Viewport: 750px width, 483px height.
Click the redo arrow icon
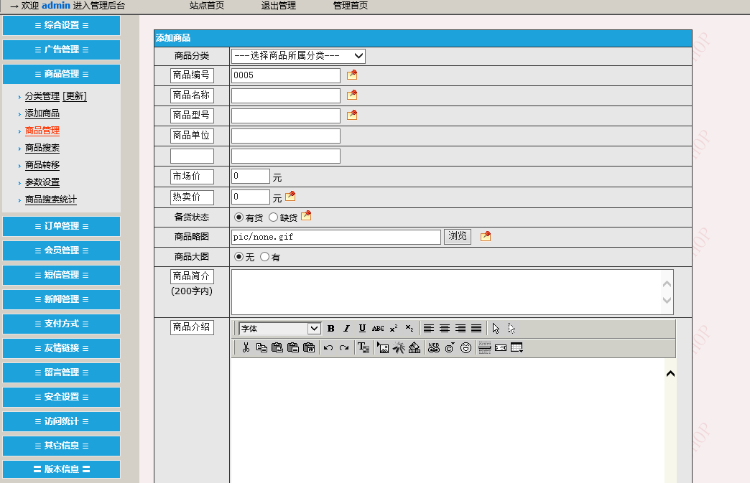344,348
